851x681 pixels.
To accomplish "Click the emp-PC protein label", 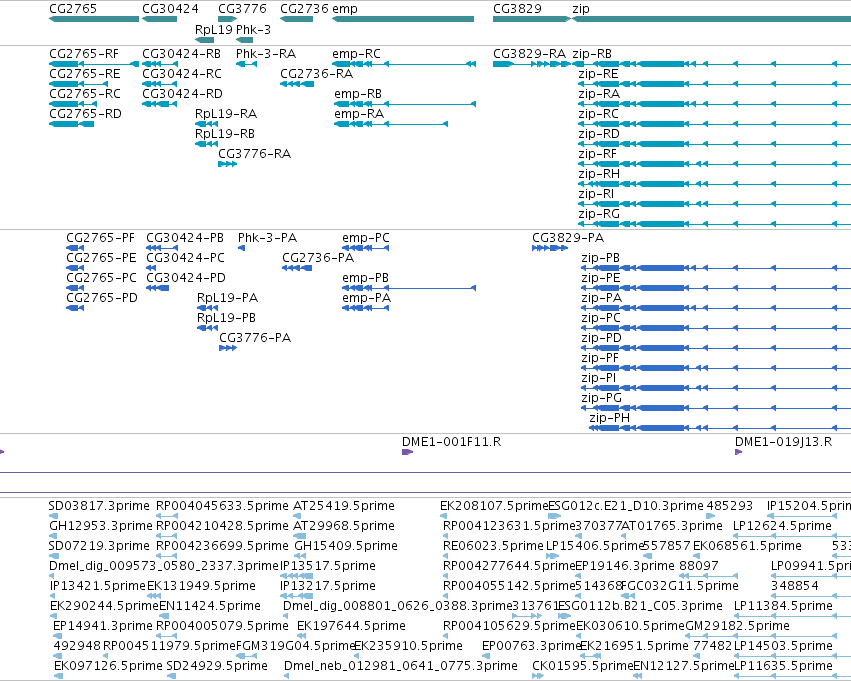I will tap(366, 238).
